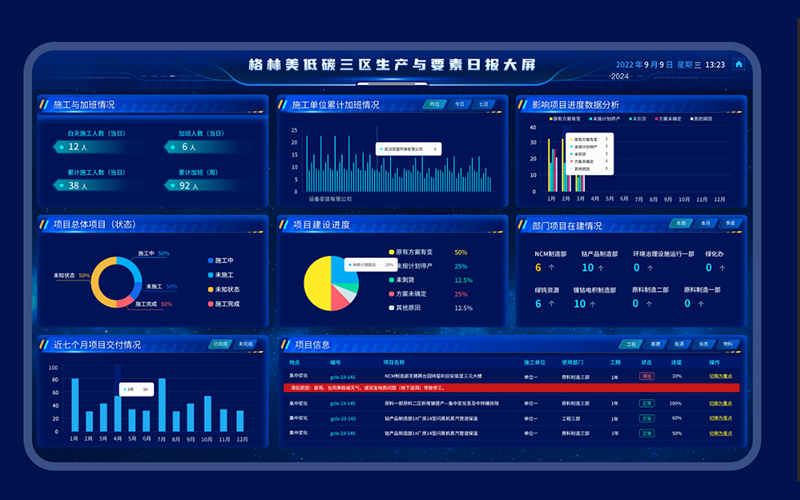Click up arrow beside 镍钴电积制造部 count
800x500 pixels.
pos(592,304)
